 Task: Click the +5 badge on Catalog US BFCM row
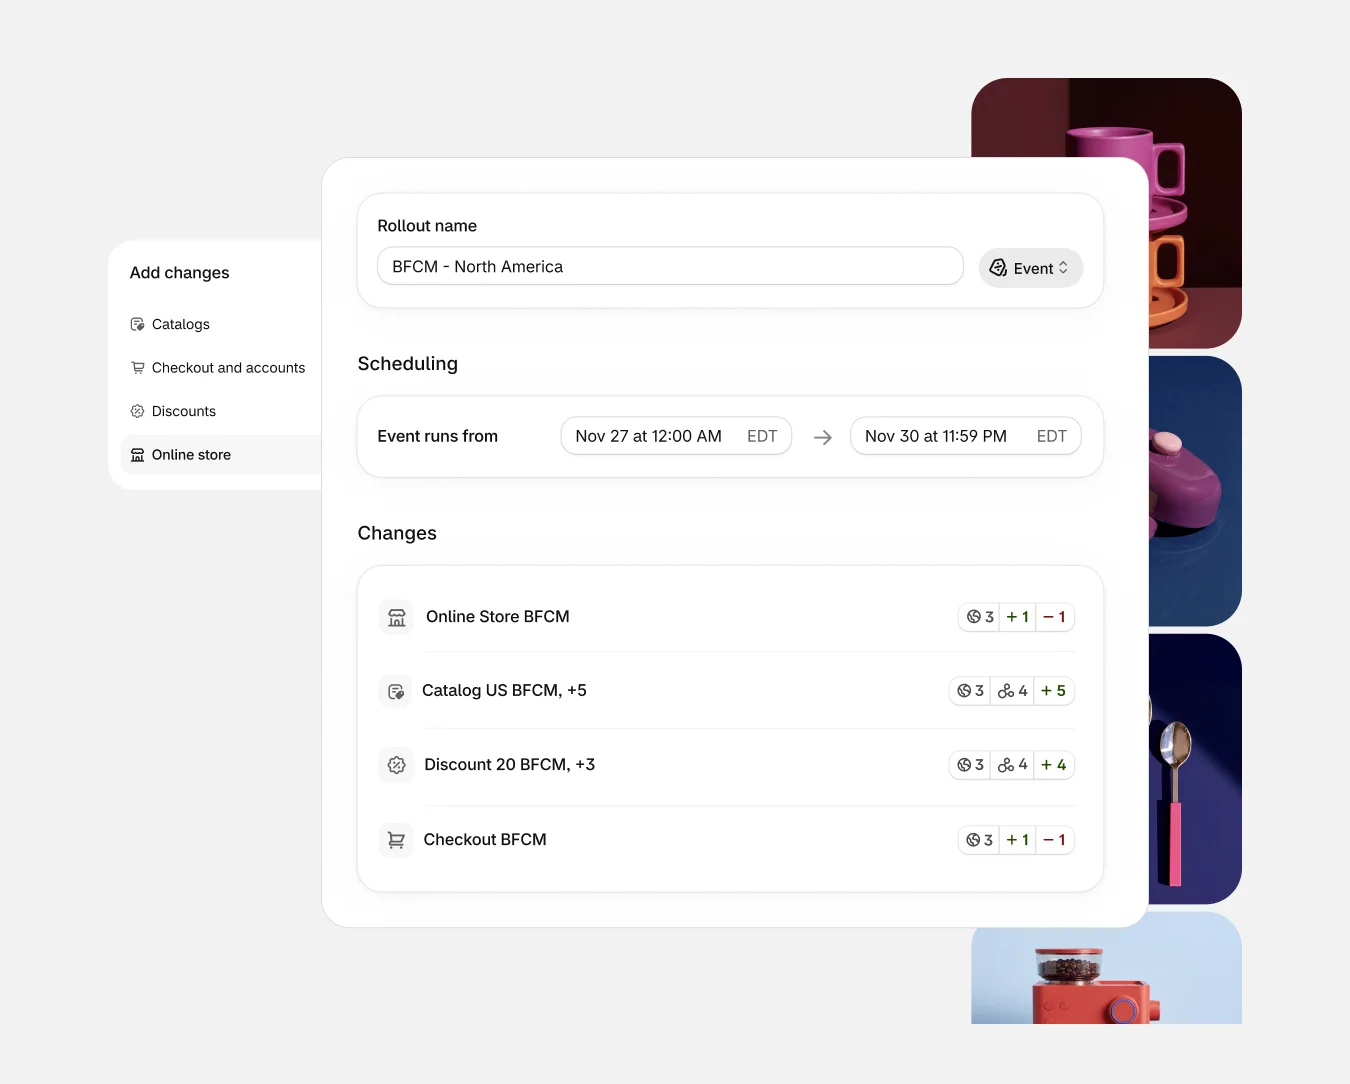(x=1054, y=691)
